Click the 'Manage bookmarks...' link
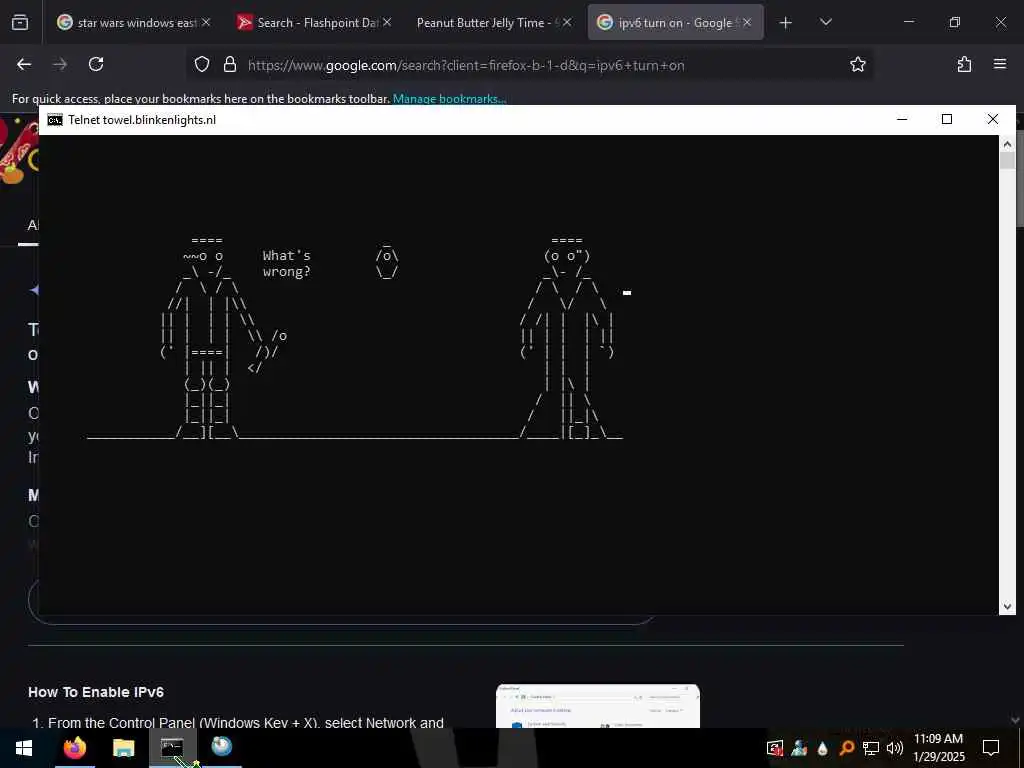This screenshot has height=768, width=1024. coord(449,99)
